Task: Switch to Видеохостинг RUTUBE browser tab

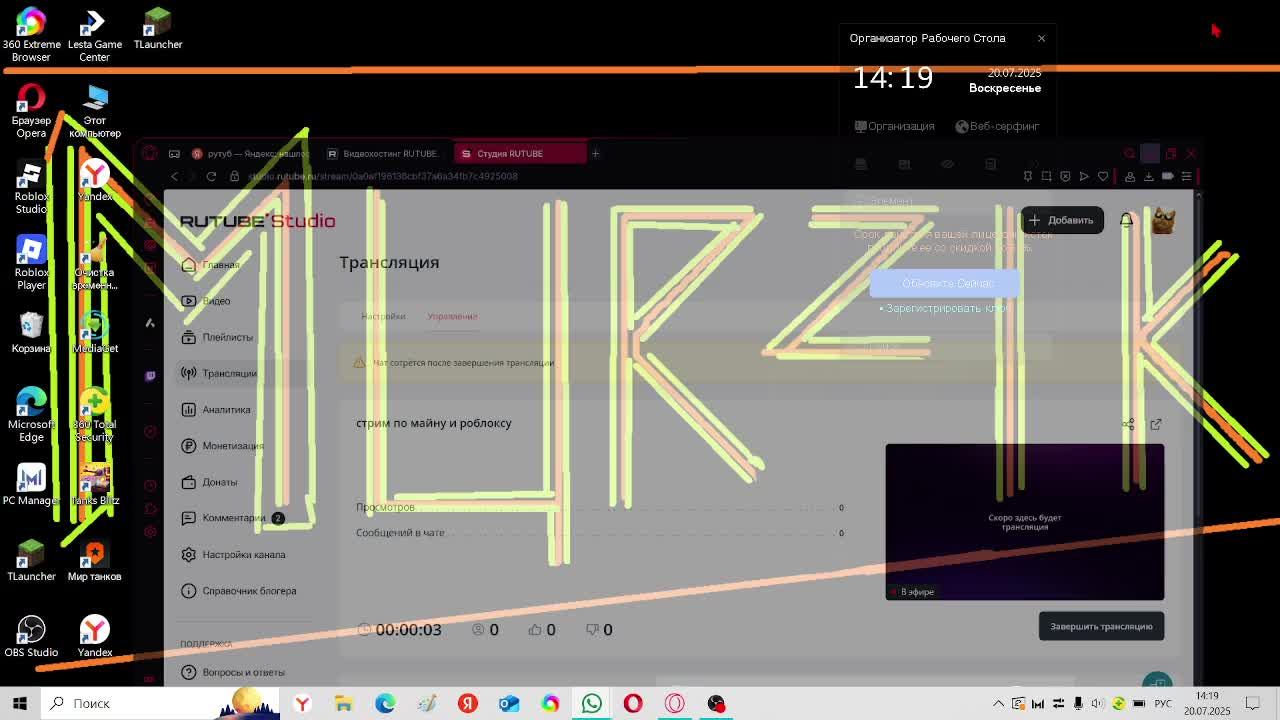Action: coord(385,153)
